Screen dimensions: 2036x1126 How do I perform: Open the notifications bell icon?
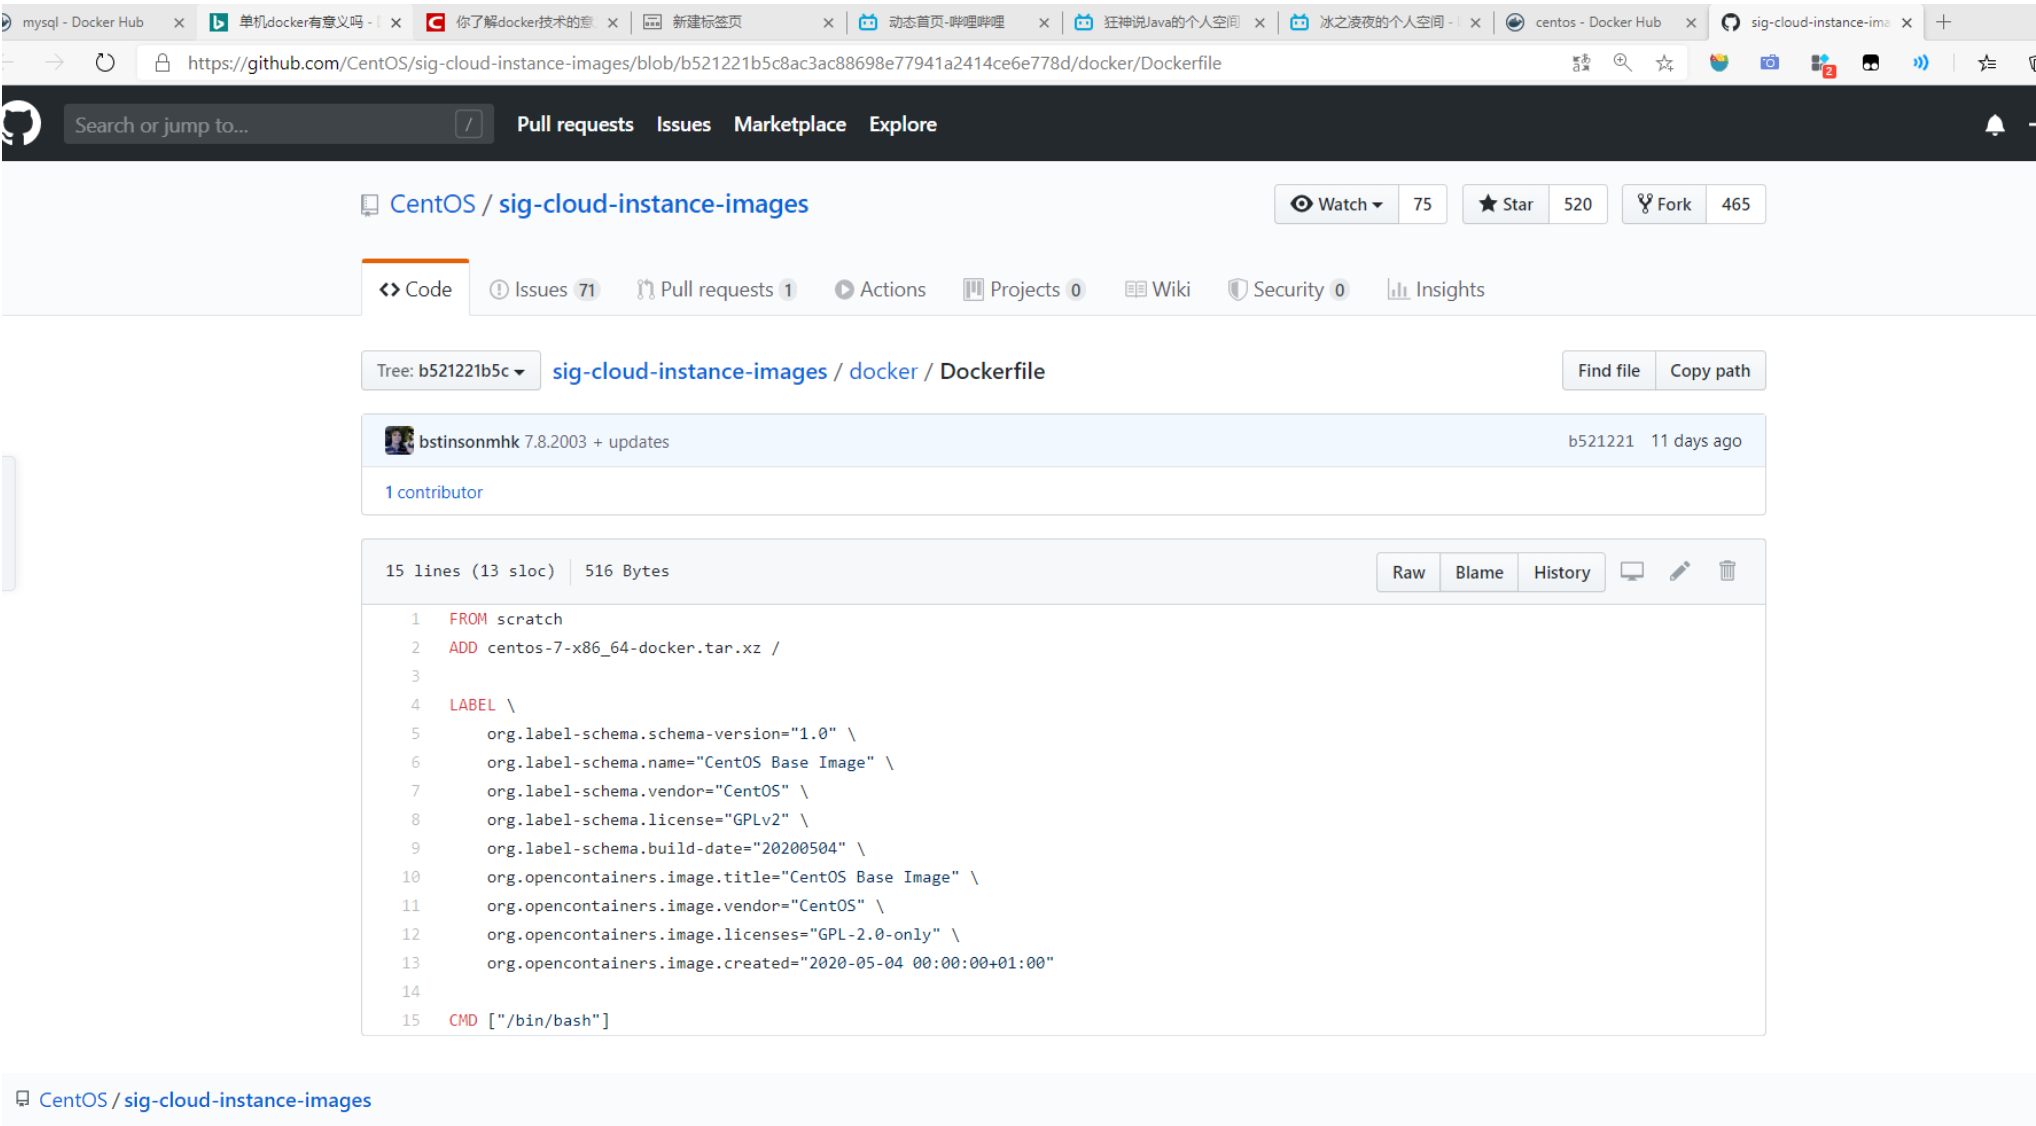point(1994,125)
